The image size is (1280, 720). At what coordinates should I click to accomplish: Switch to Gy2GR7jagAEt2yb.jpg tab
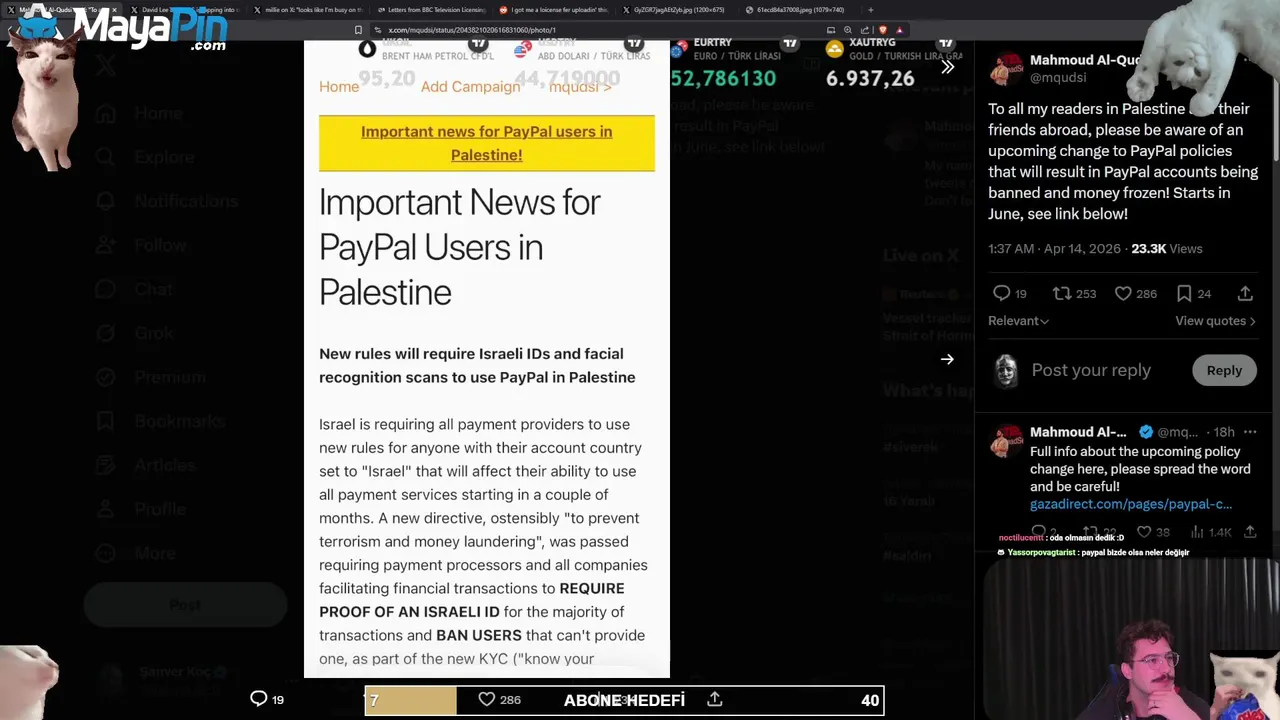pos(676,10)
